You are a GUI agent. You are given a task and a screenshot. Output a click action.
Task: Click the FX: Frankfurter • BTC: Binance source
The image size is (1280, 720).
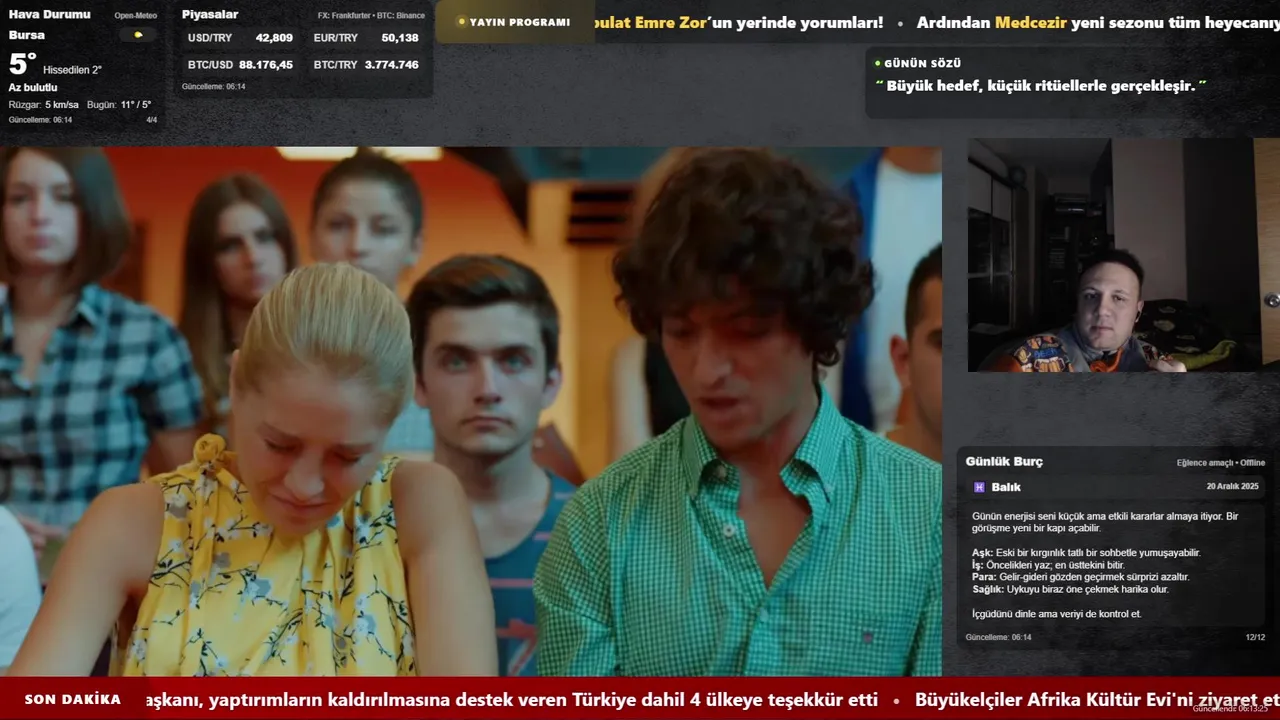371,16
